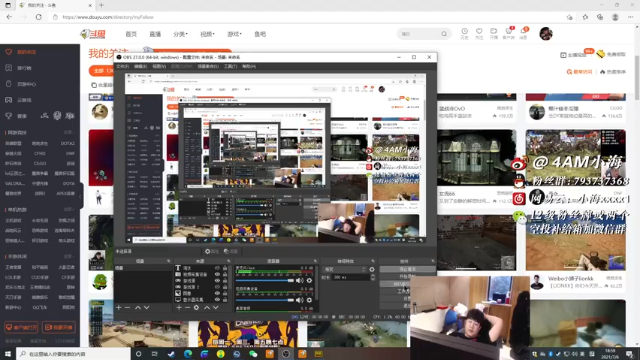640x360 pixels.
Task: Pop out the OBS Scenes dock header icon
Action: point(168,261)
